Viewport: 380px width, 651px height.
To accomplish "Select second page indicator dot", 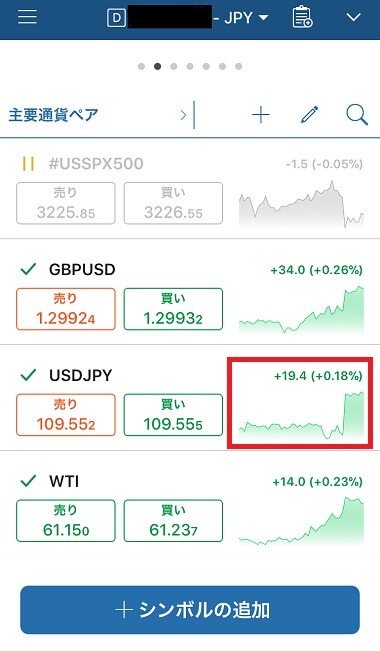I will pyautogui.click(x=157, y=66).
